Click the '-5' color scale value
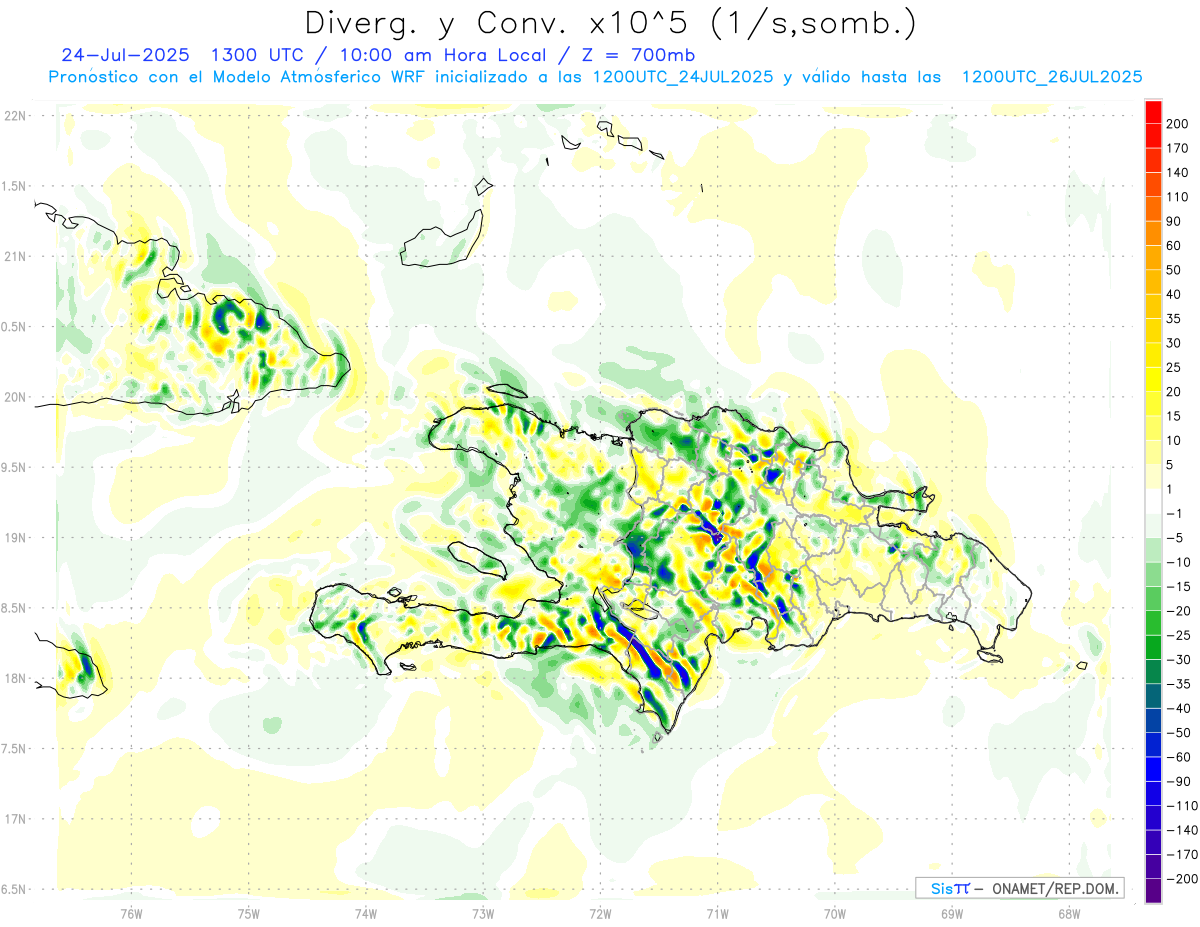Image resolution: width=1200 pixels, height=927 pixels. [x=1174, y=538]
